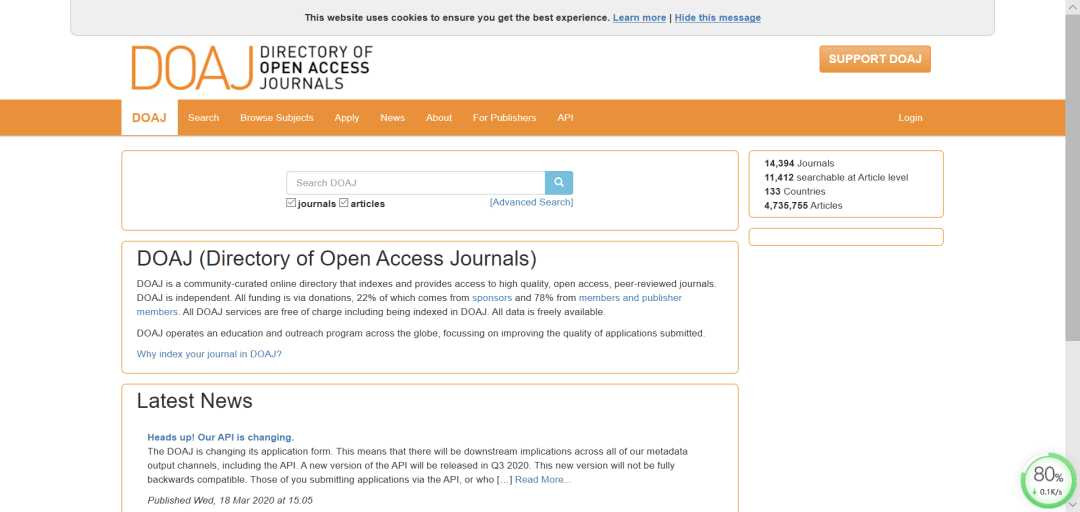Open the Learn more cookie link
Image resolution: width=1080 pixels, height=512 pixels.
(x=639, y=18)
